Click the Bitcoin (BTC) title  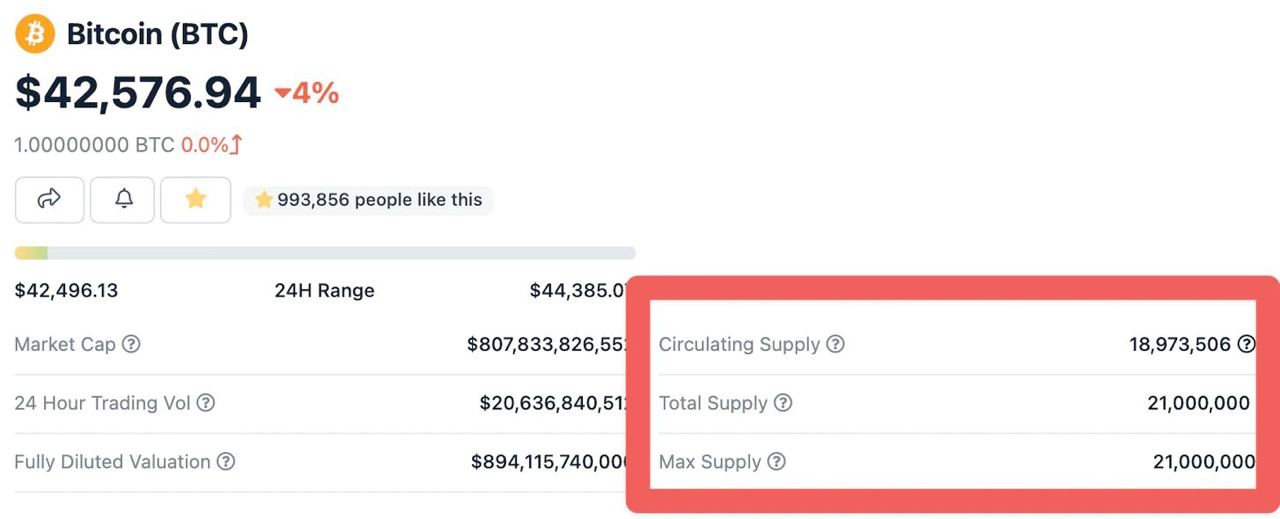point(157,34)
